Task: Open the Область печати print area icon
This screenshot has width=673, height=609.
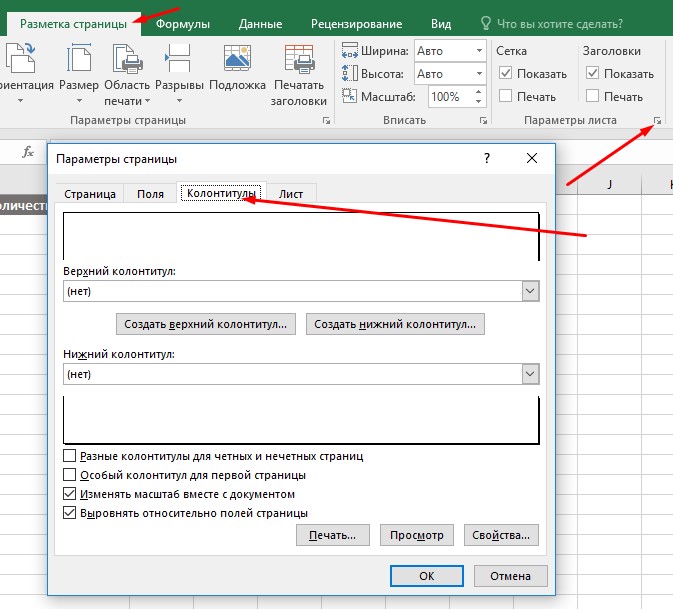Action: (126, 62)
